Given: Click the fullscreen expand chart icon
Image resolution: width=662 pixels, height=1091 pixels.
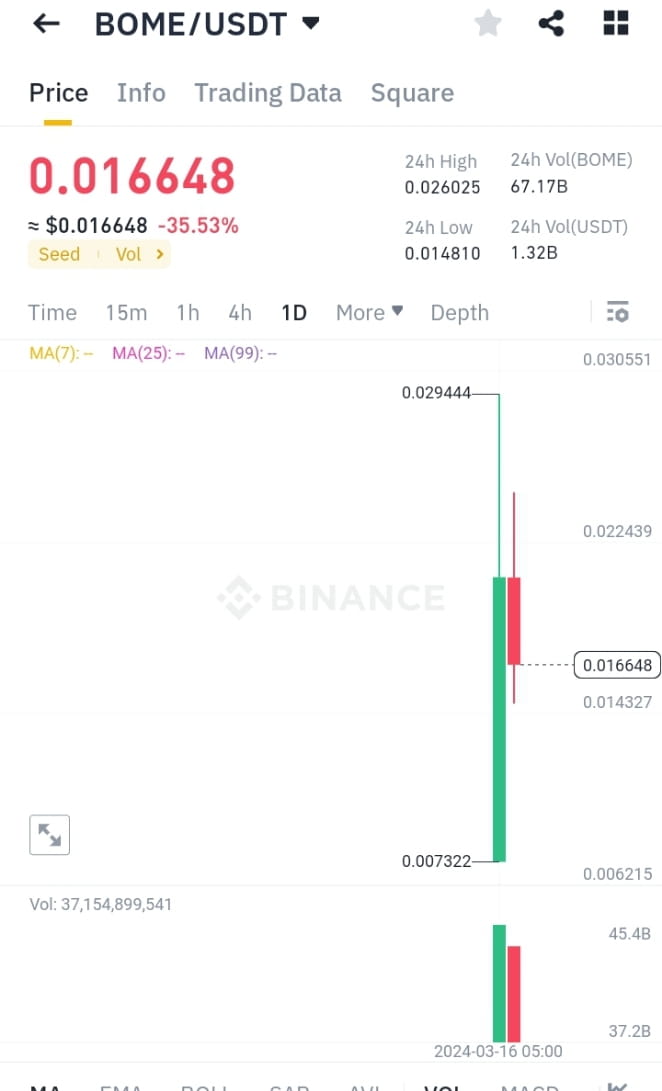Looking at the screenshot, I should (x=49, y=834).
